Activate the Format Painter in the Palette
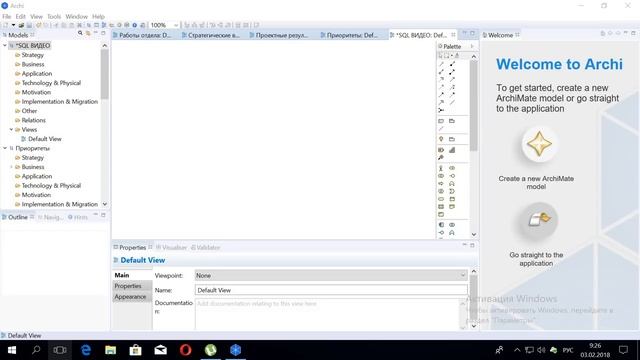The width and height of the screenshot is (640, 360). pos(457,56)
